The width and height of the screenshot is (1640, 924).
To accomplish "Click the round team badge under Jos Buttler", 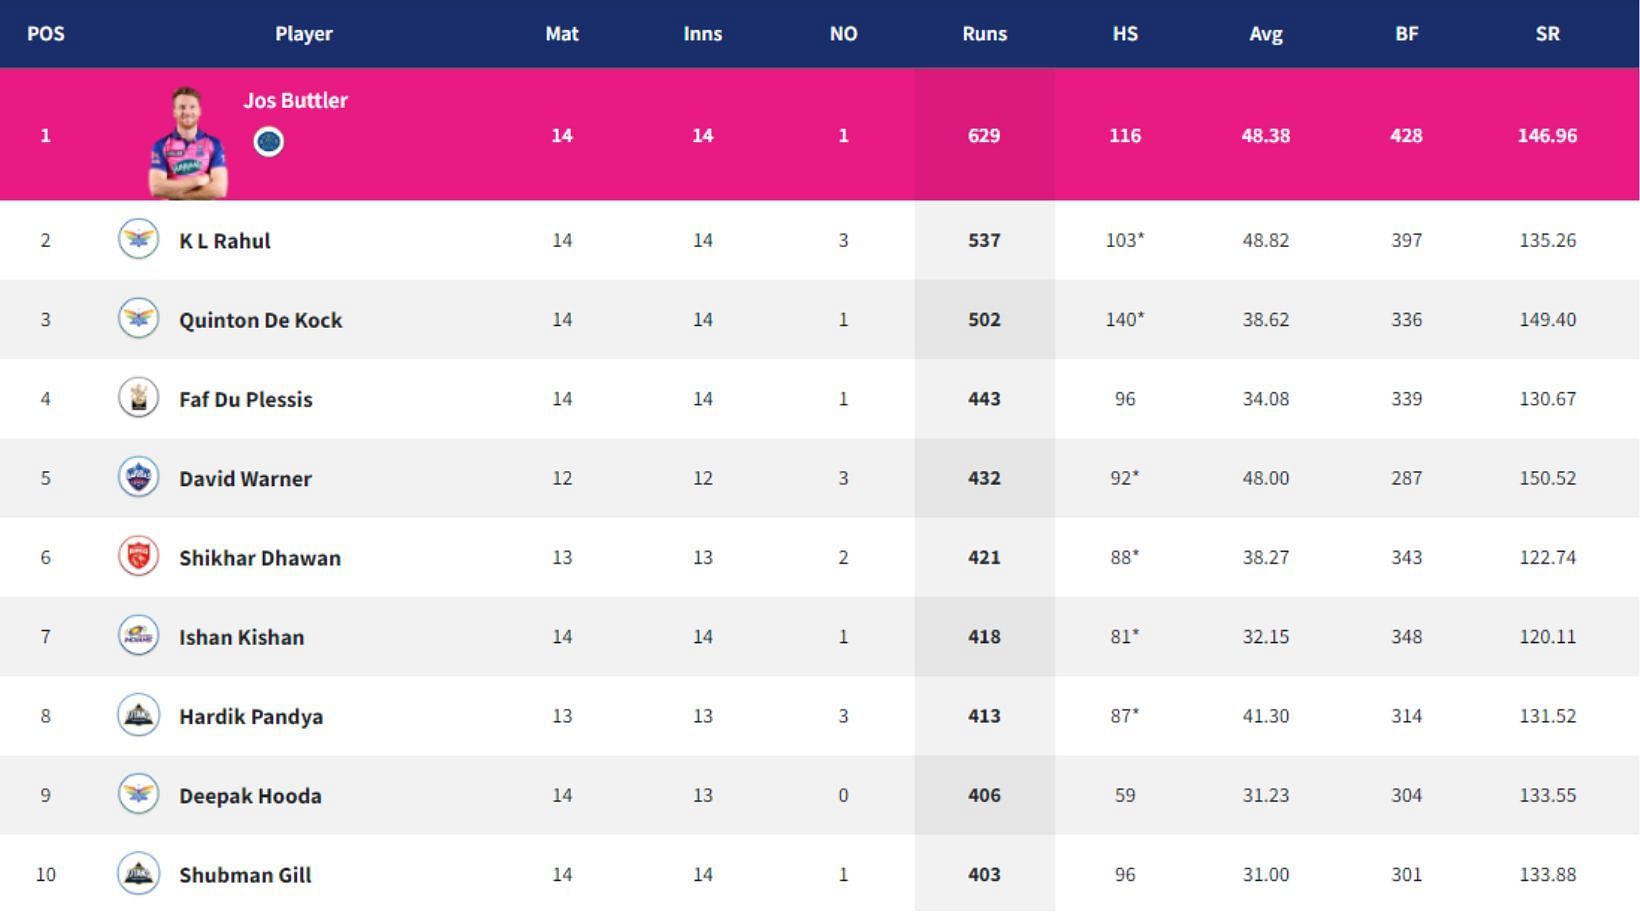I will tap(268, 142).
